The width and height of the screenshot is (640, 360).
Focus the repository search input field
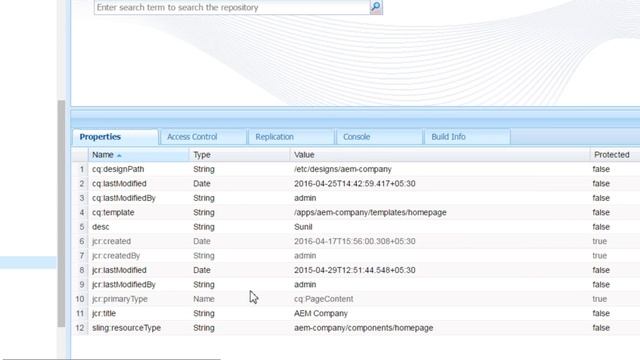(232, 7)
